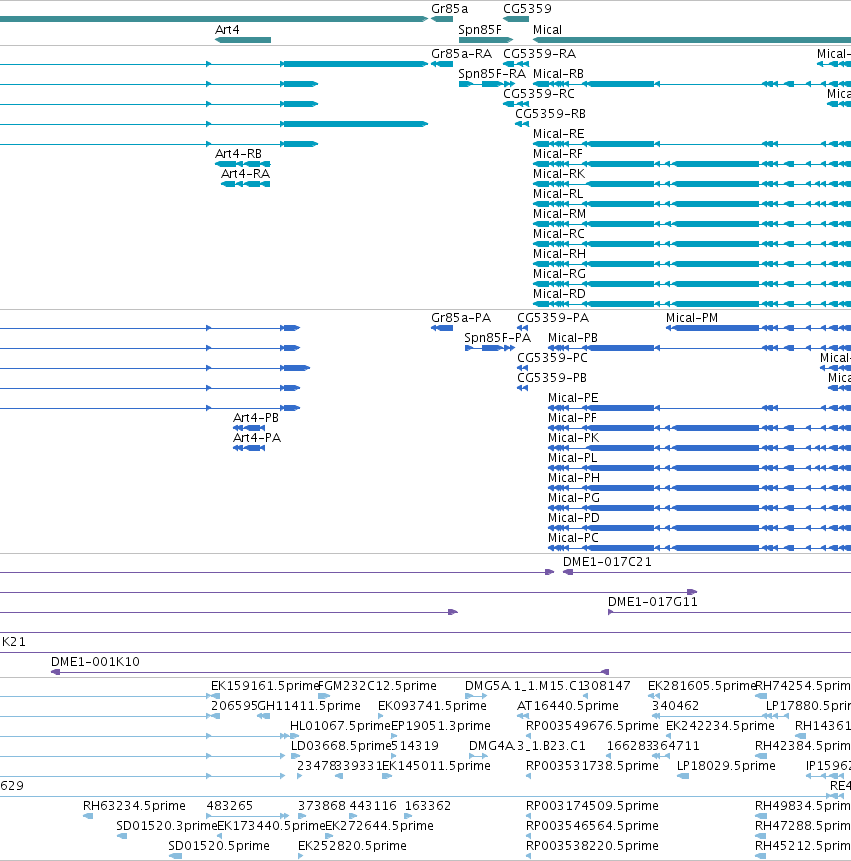Click the Mical-PB protein label

tap(573, 338)
